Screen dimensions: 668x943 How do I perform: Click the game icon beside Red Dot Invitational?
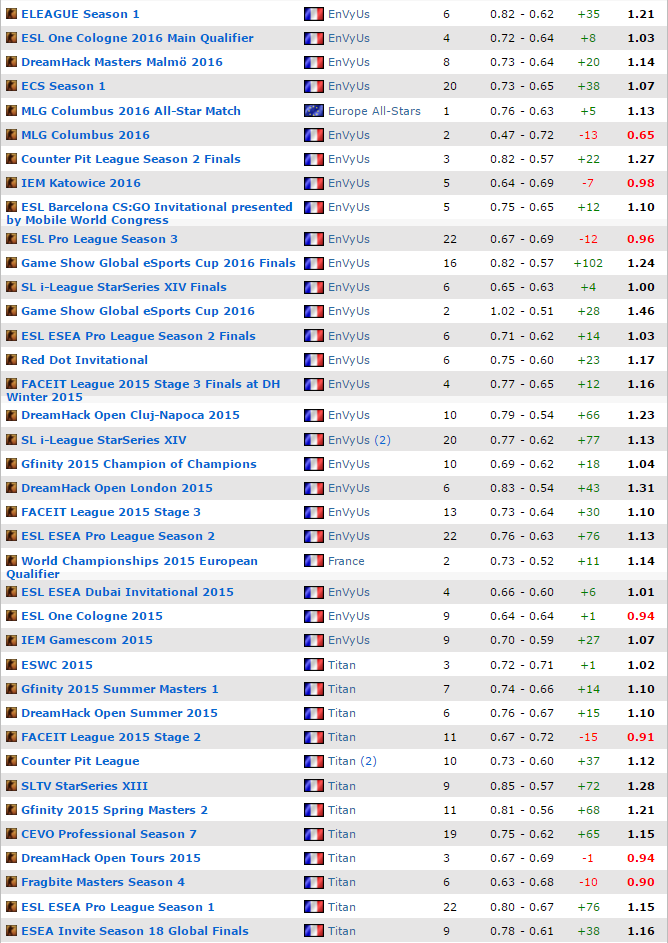(11, 359)
